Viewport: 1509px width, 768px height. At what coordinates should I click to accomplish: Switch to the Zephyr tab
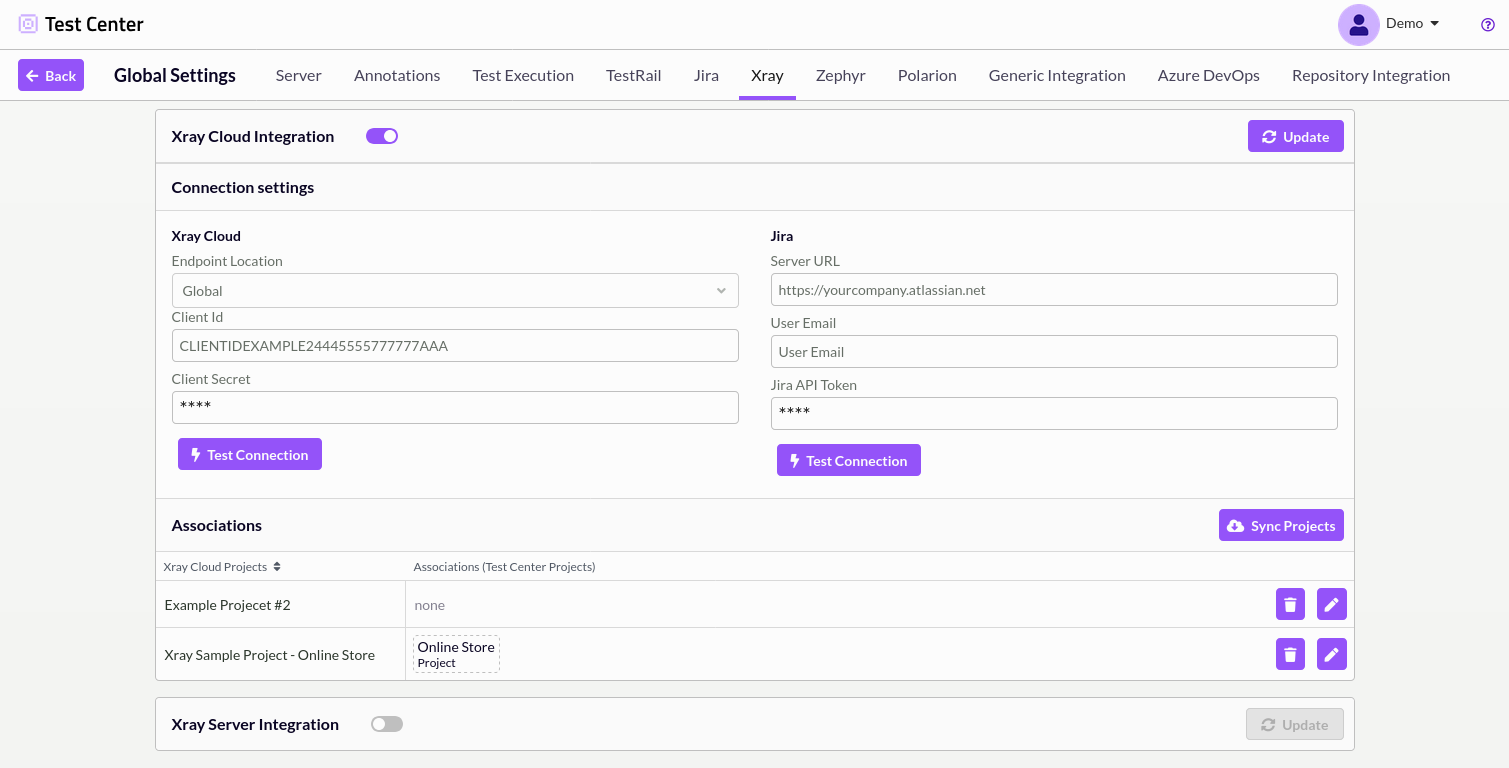pos(840,76)
